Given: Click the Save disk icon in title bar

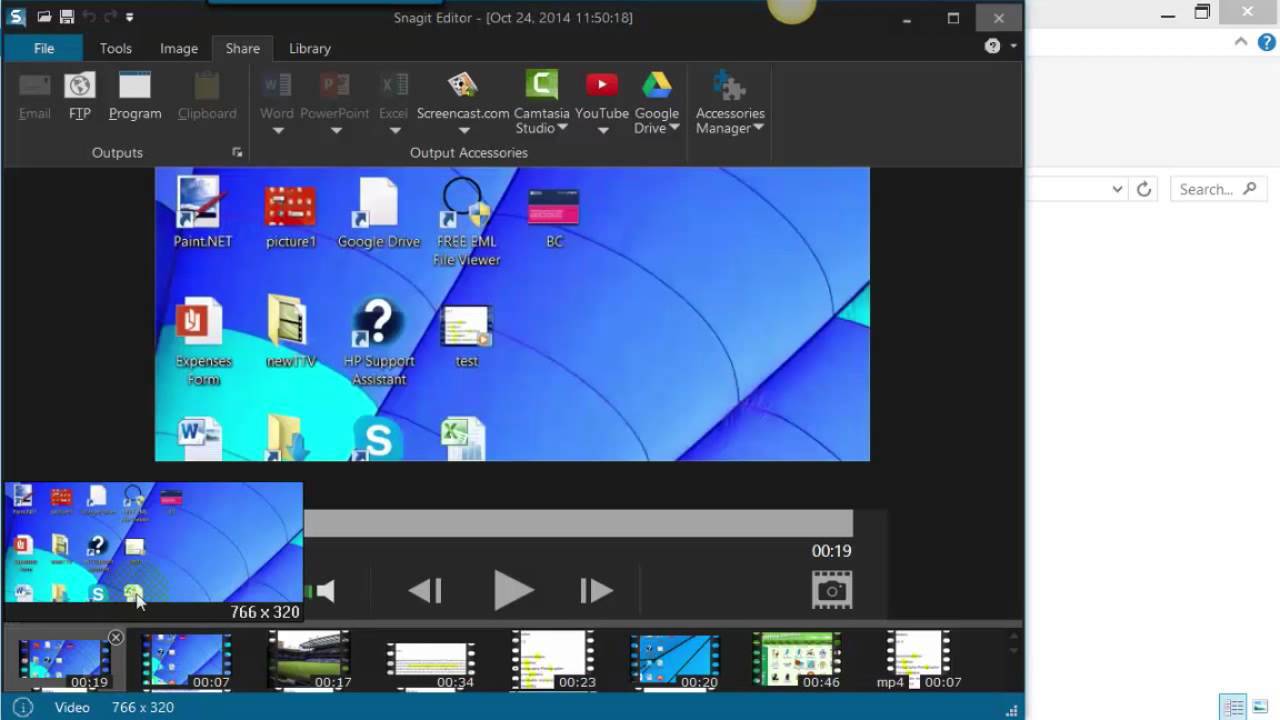Looking at the screenshot, I should tap(67, 17).
